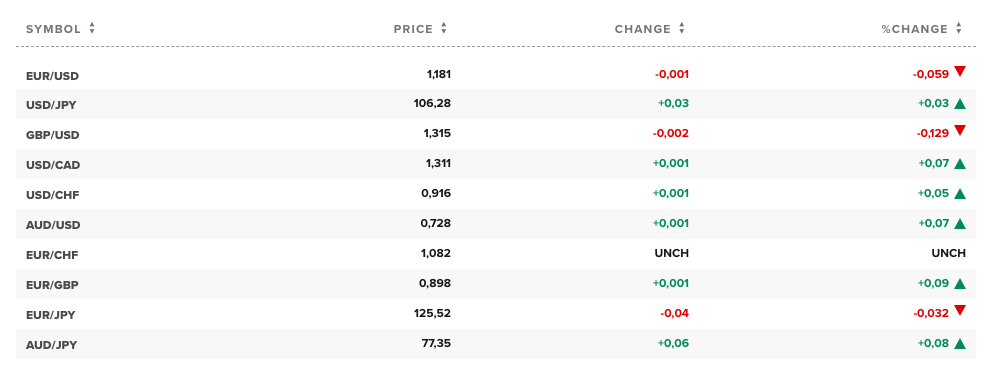Click the green up arrow for EUR/GBP
Screen dimensions: 989x376
[x=960, y=283]
